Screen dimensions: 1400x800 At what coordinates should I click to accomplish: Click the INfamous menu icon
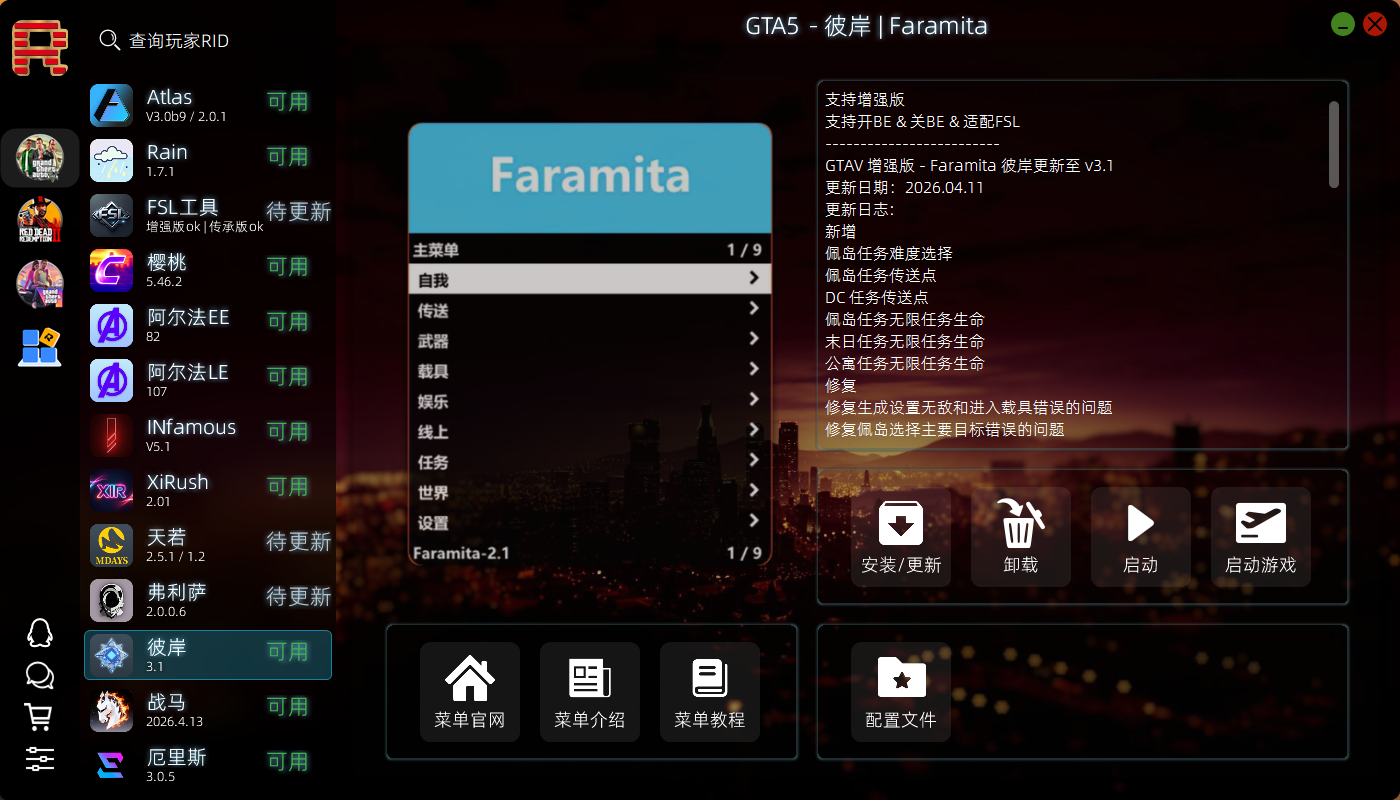(x=111, y=435)
